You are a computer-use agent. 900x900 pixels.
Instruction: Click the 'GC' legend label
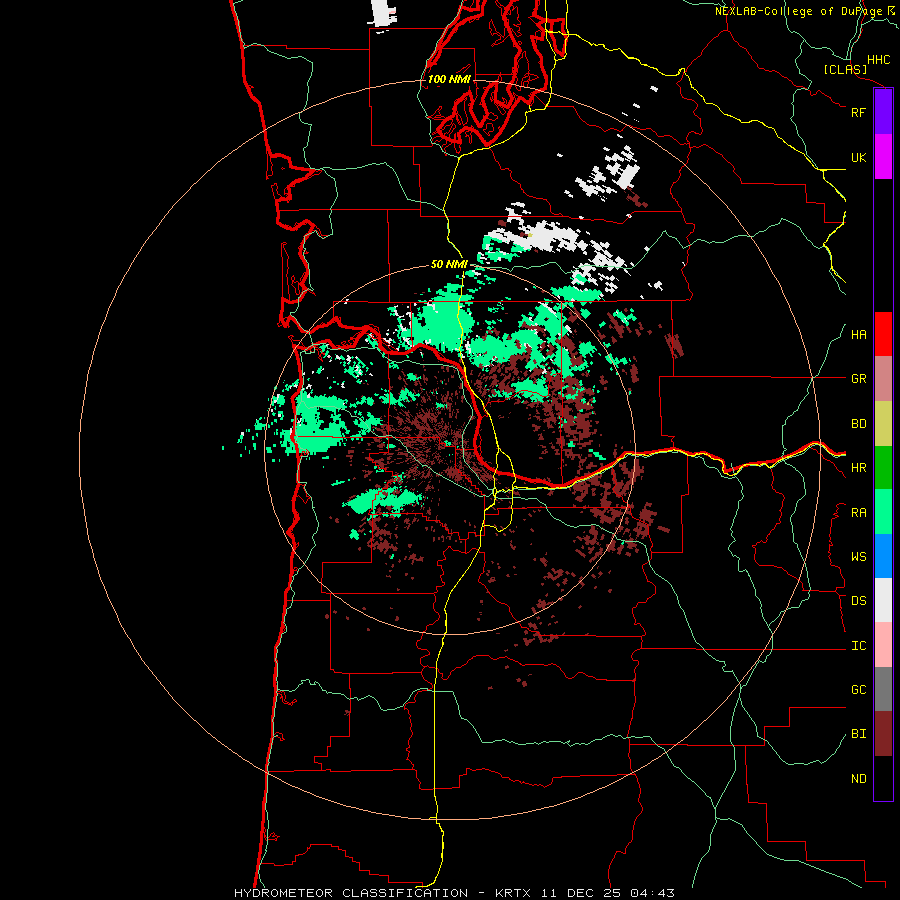click(858, 690)
